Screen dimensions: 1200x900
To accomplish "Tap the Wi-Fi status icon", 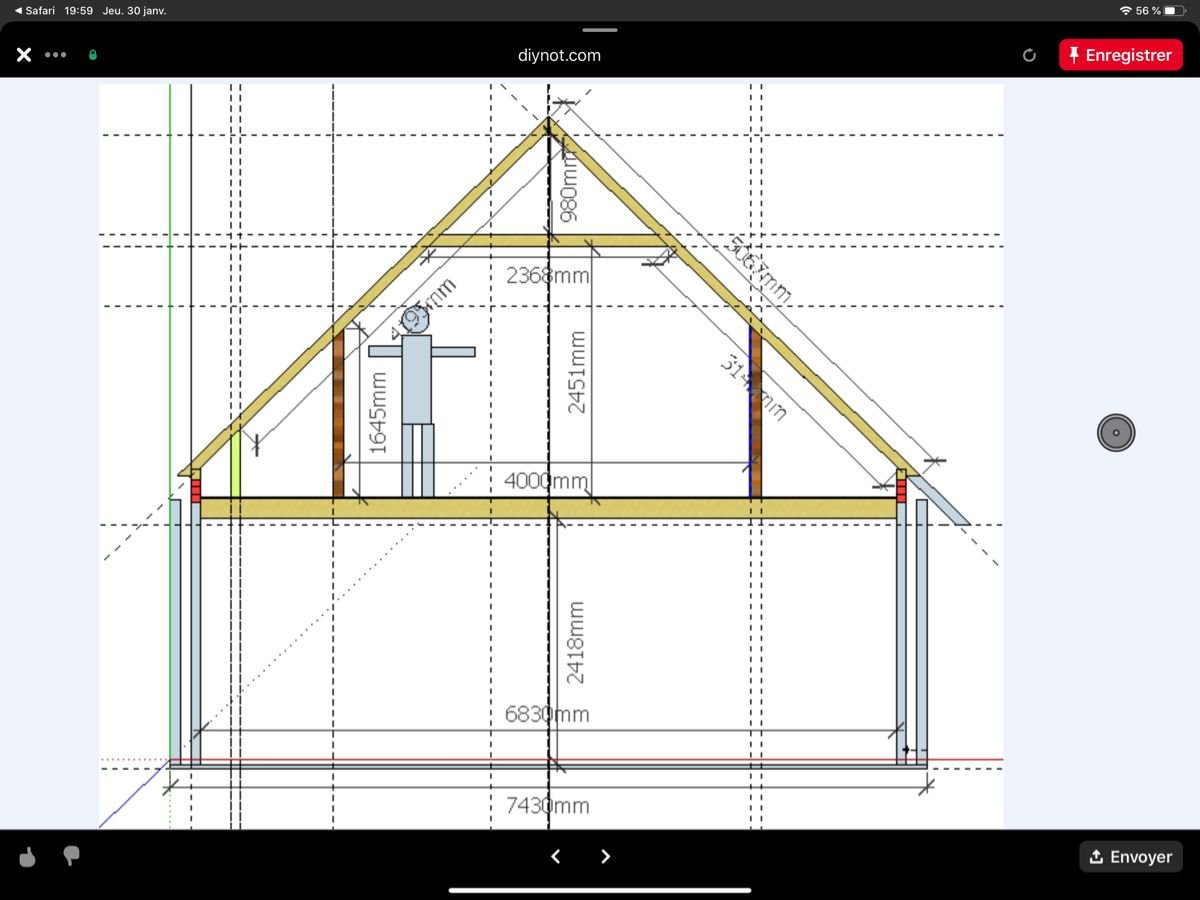I will point(1125,10).
